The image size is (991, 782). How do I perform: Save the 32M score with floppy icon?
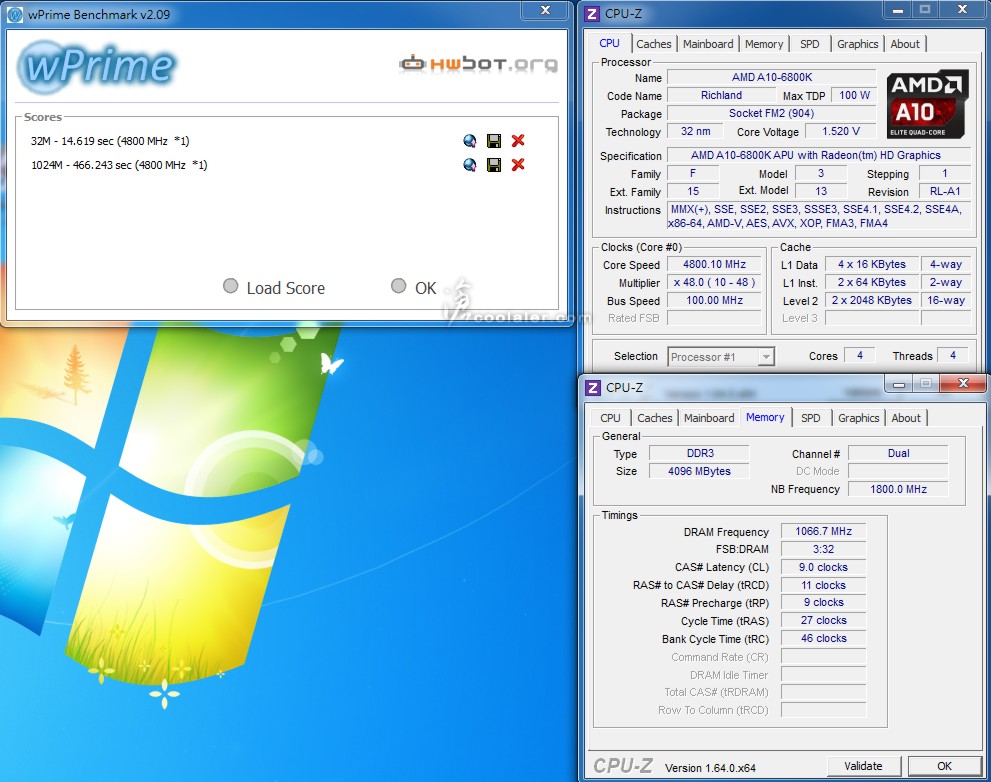(x=494, y=141)
